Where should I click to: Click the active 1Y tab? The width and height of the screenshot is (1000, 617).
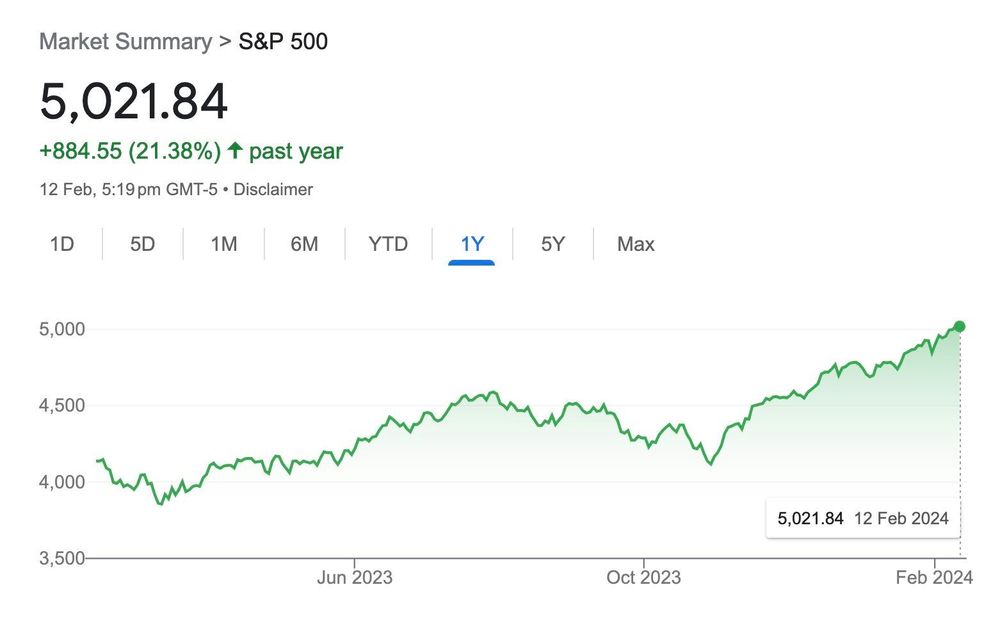coord(470,243)
